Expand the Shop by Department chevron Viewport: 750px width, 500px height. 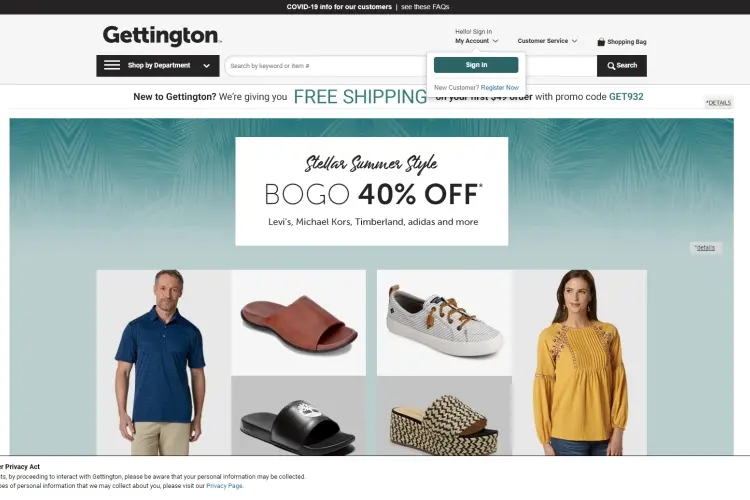[207, 66]
